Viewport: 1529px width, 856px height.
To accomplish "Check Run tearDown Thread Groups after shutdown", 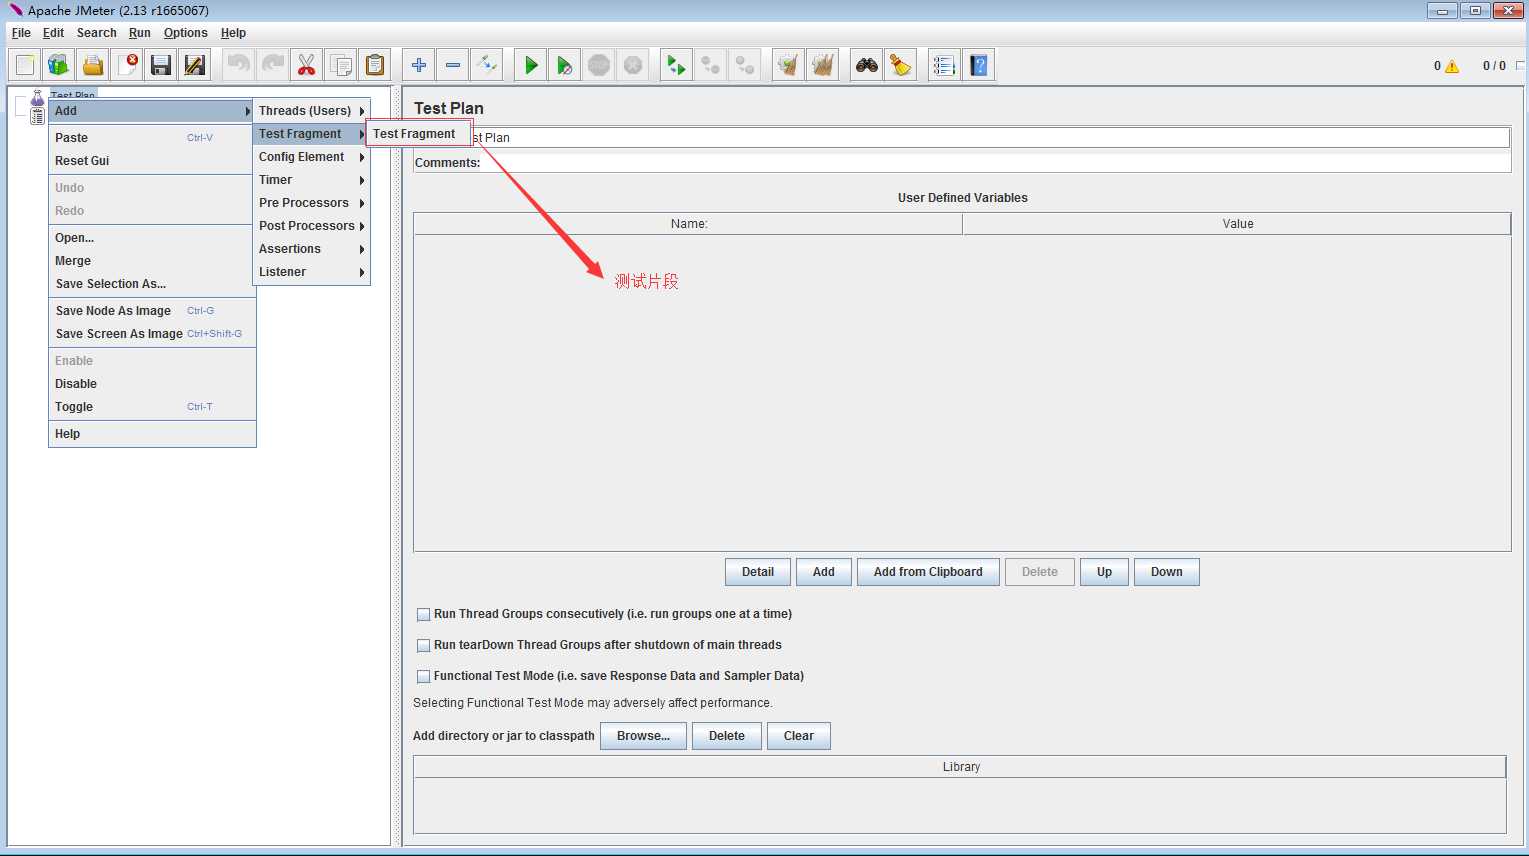I will click(x=424, y=645).
